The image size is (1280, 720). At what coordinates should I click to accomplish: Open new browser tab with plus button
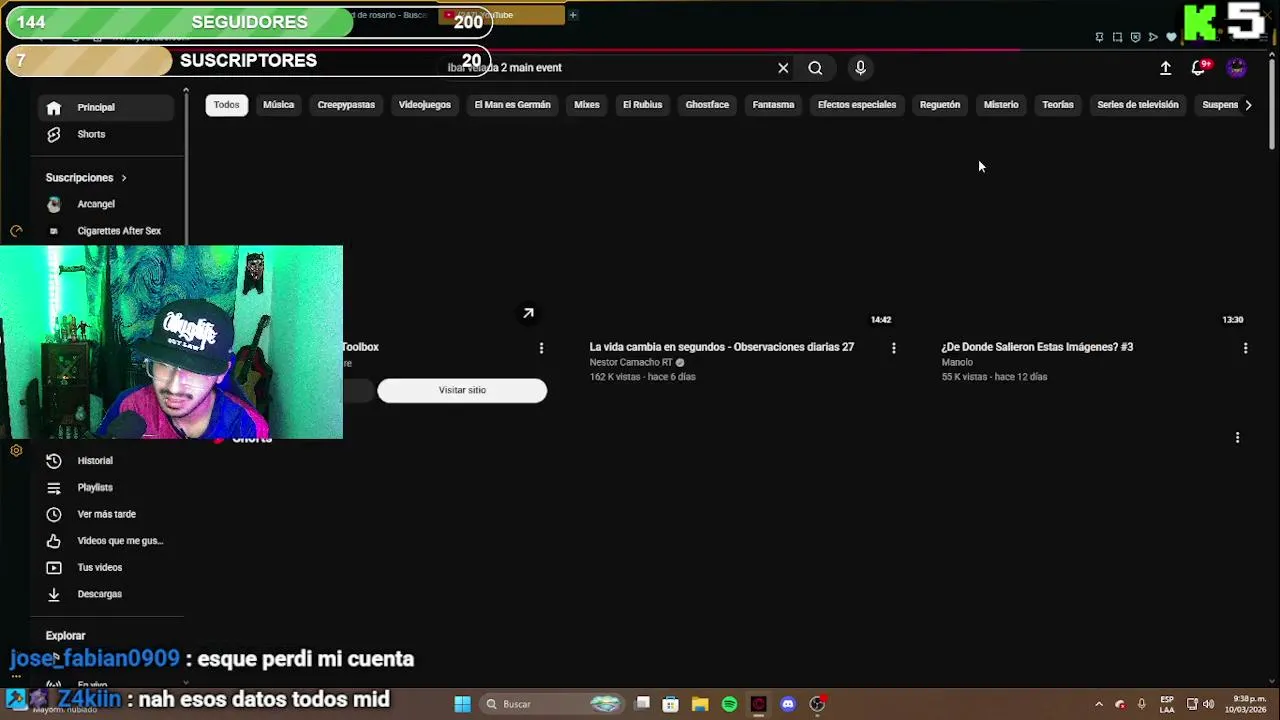pyautogui.click(x=573, y=15)
